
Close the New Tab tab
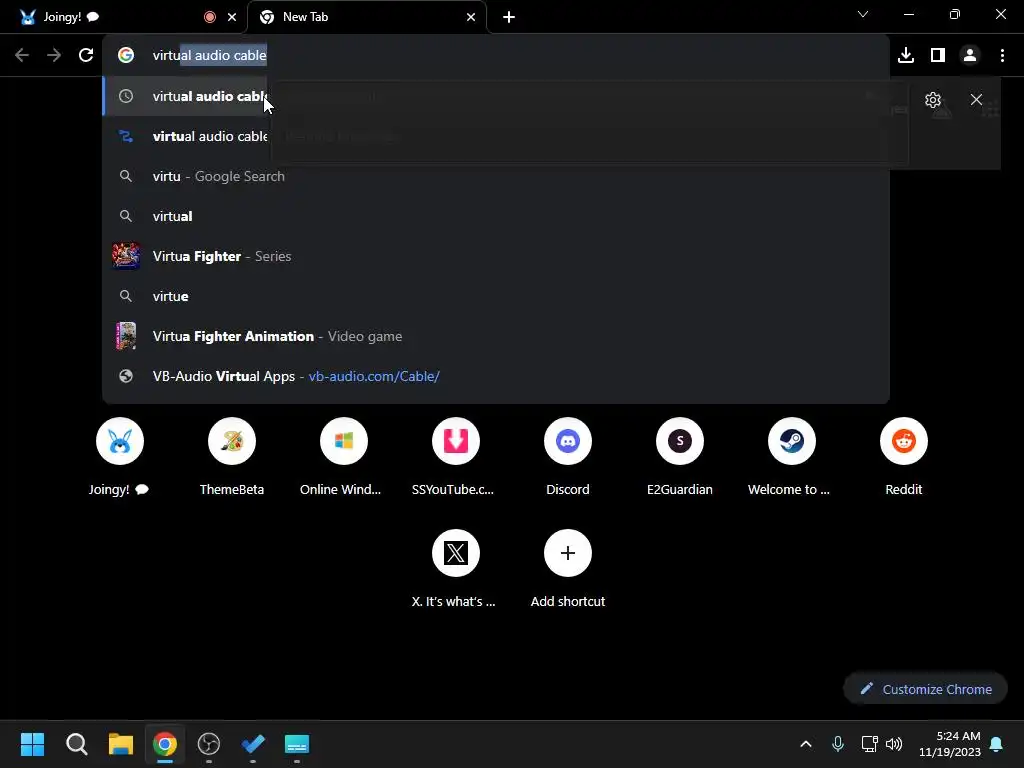471,18
